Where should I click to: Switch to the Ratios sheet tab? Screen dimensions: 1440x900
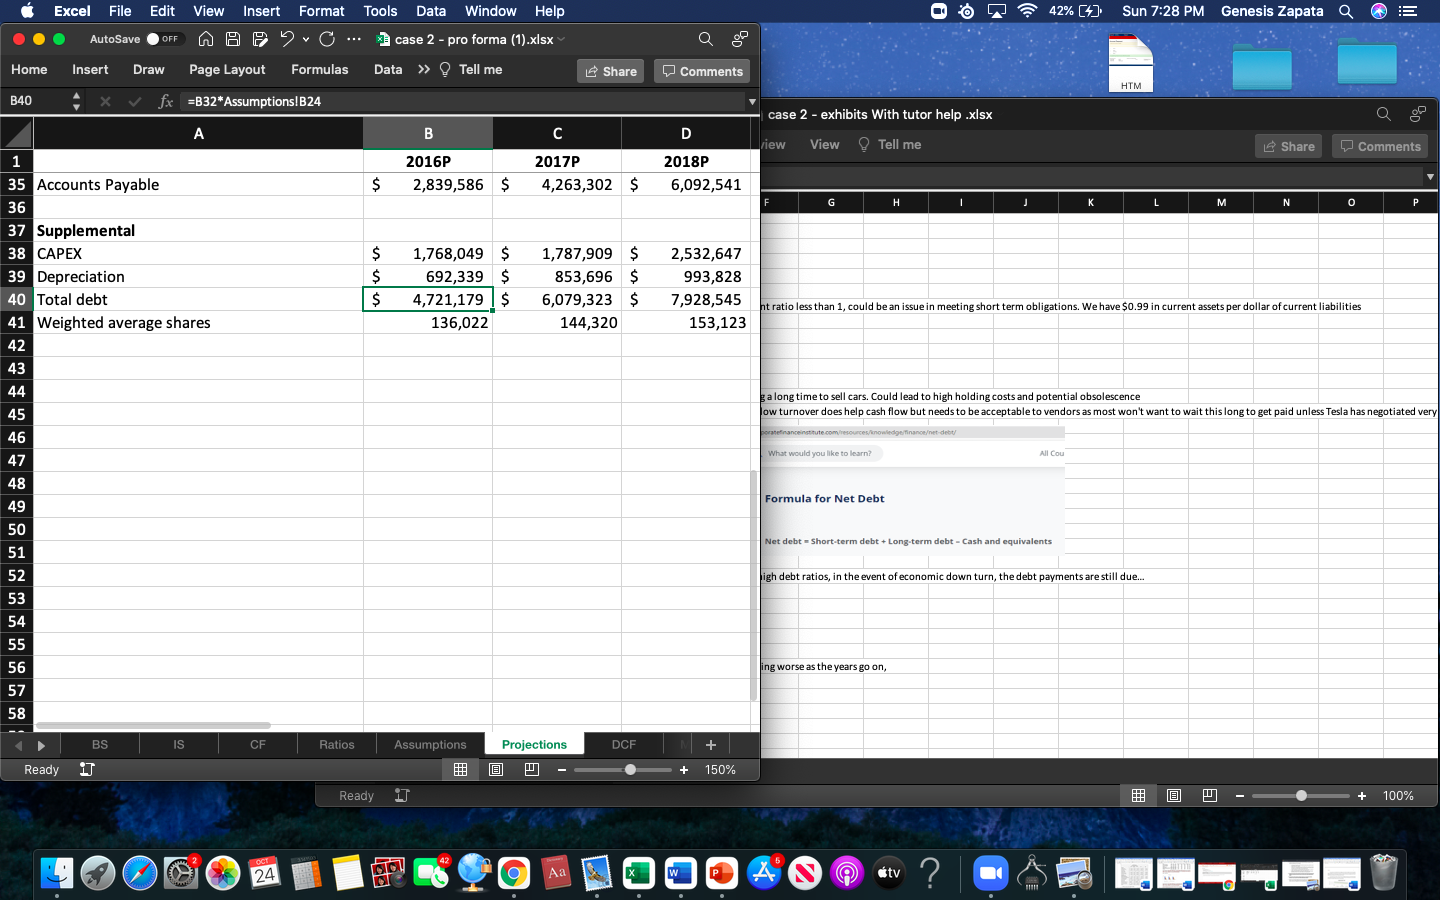pyautogui.click(x=337, y=744)
